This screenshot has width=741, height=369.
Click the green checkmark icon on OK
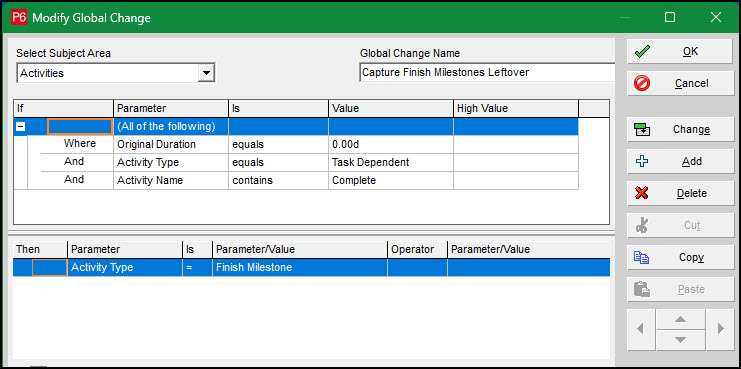[642, 51]
